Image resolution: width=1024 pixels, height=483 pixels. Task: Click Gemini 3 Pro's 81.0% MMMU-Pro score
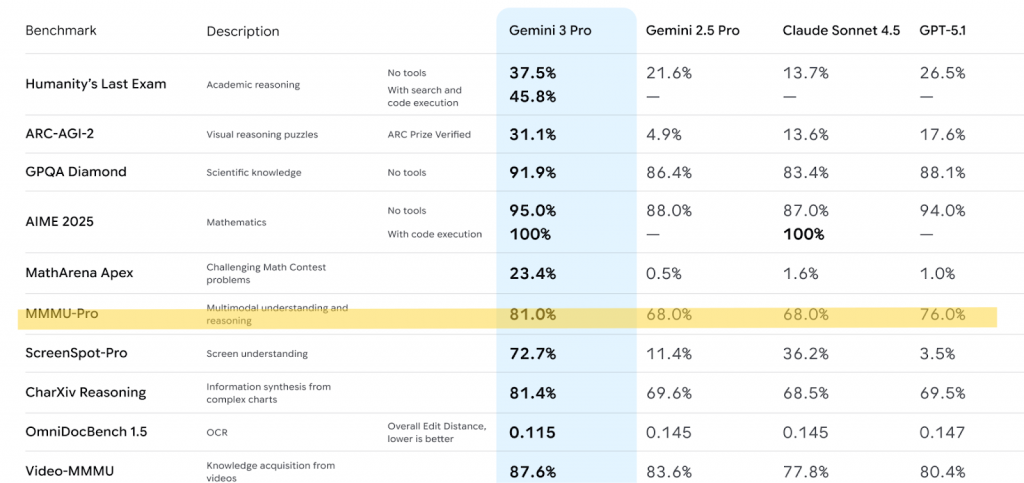click(x=533, y=314)
